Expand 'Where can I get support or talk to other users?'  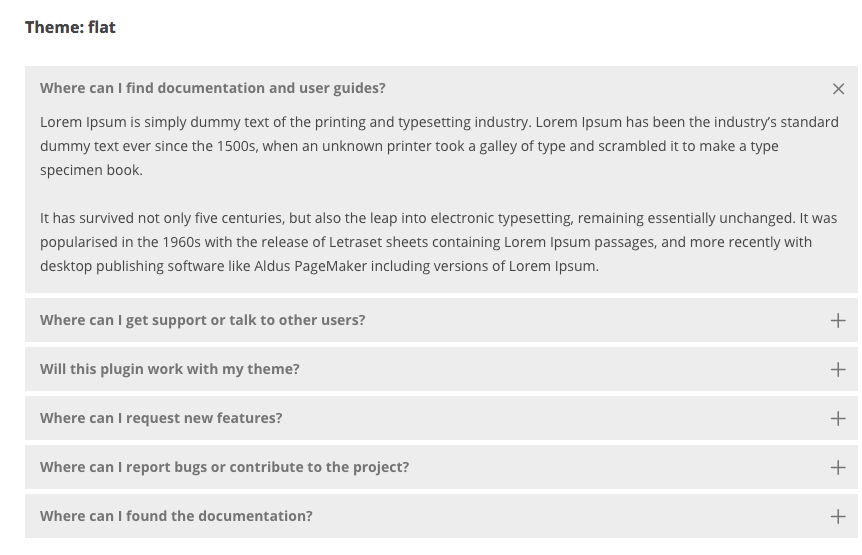202,320
